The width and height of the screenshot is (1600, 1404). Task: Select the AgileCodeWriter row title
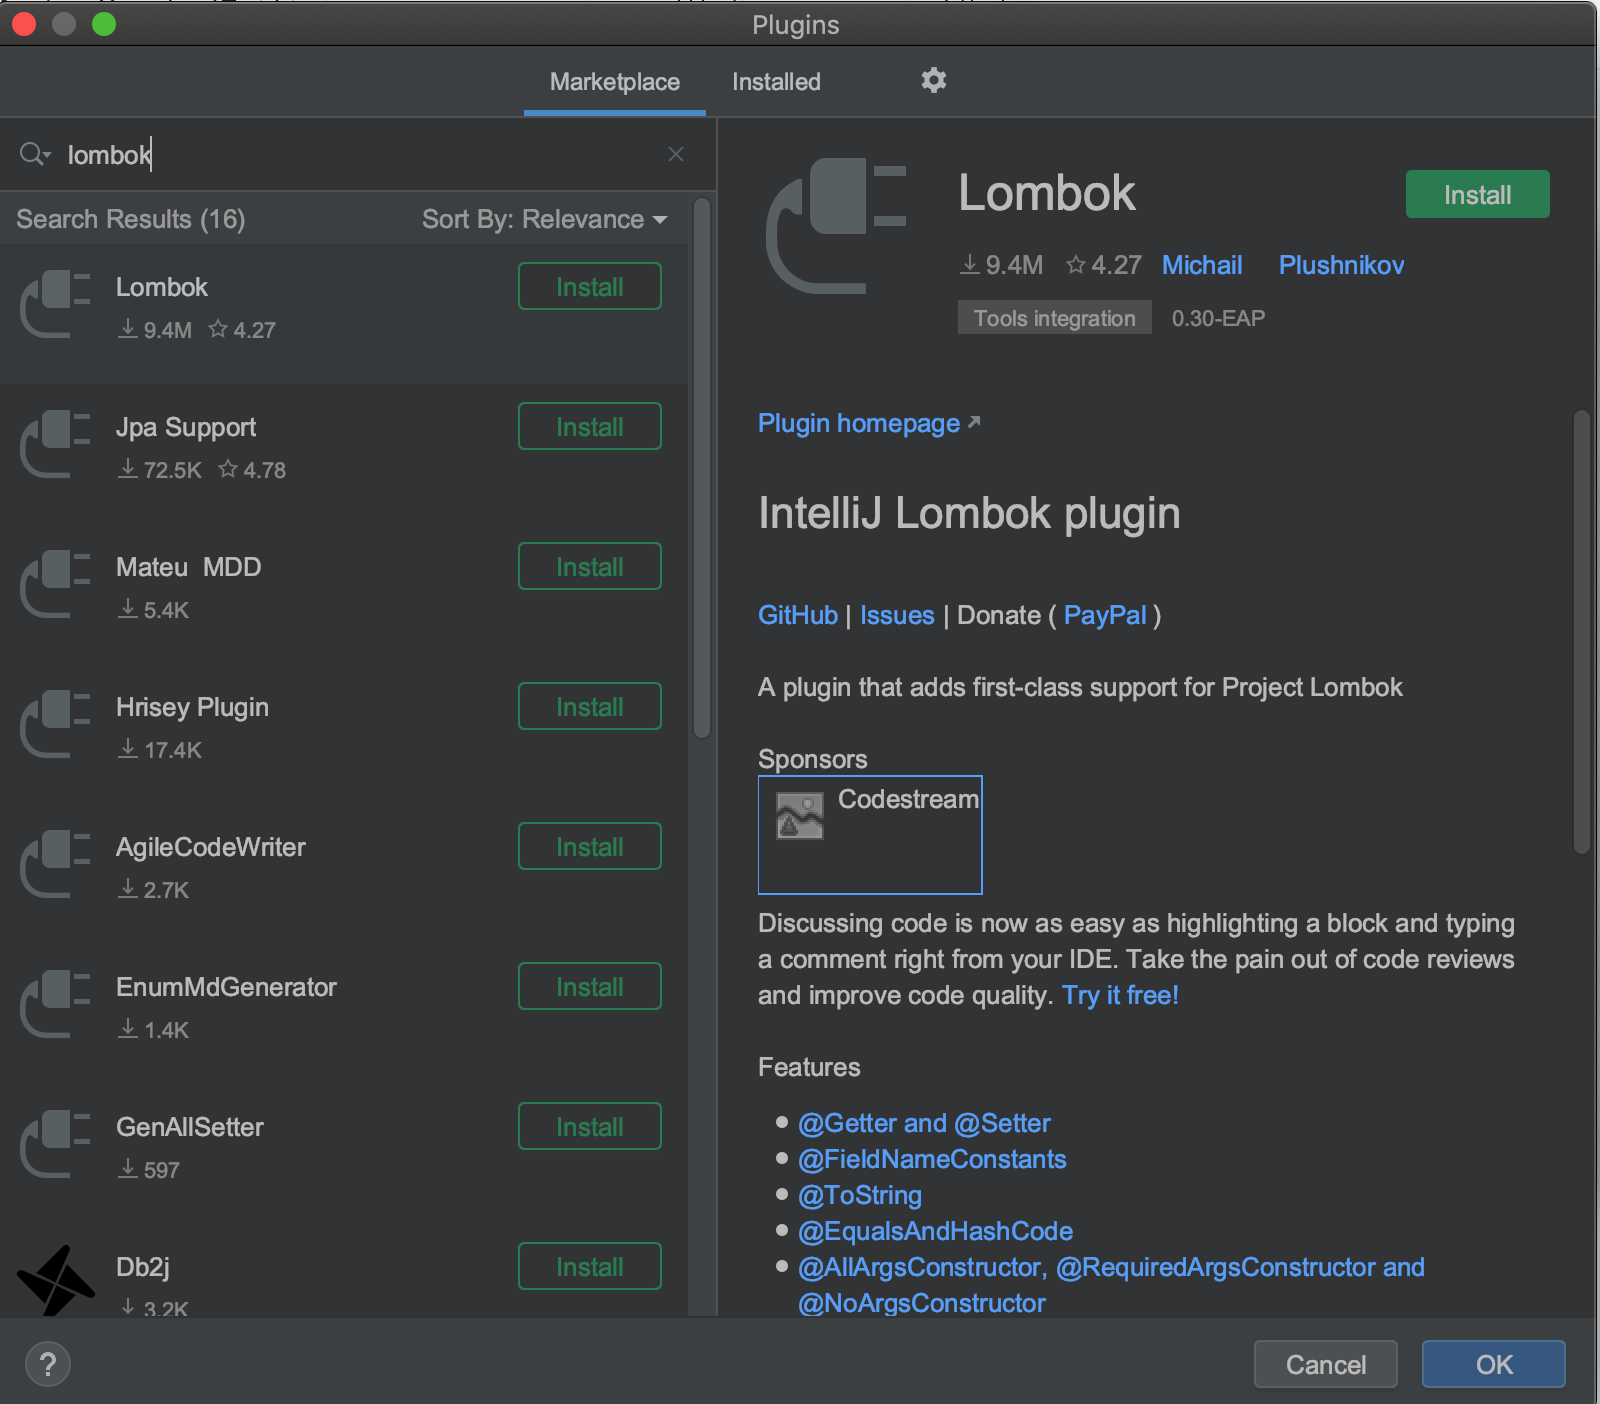coord(210,847)
